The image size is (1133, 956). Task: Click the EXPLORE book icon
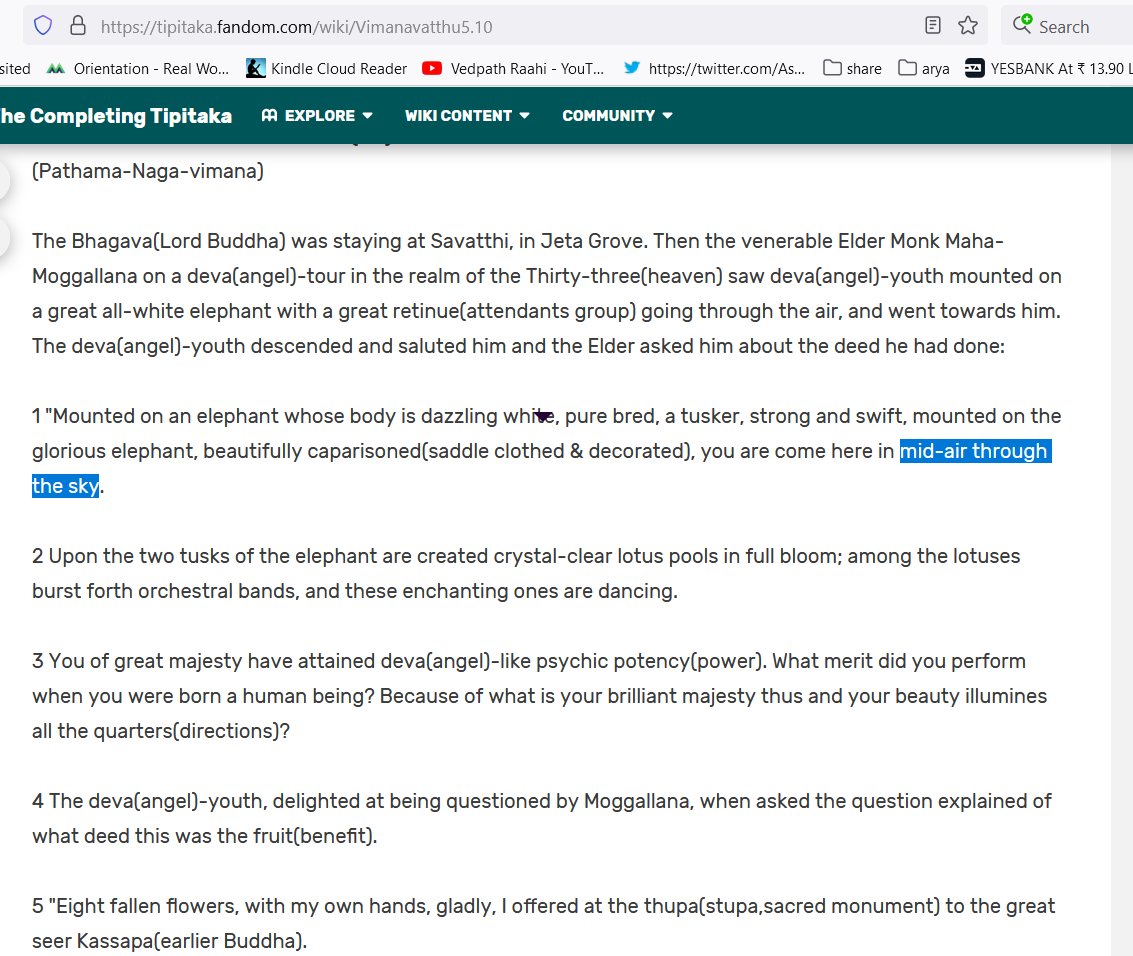270,115
